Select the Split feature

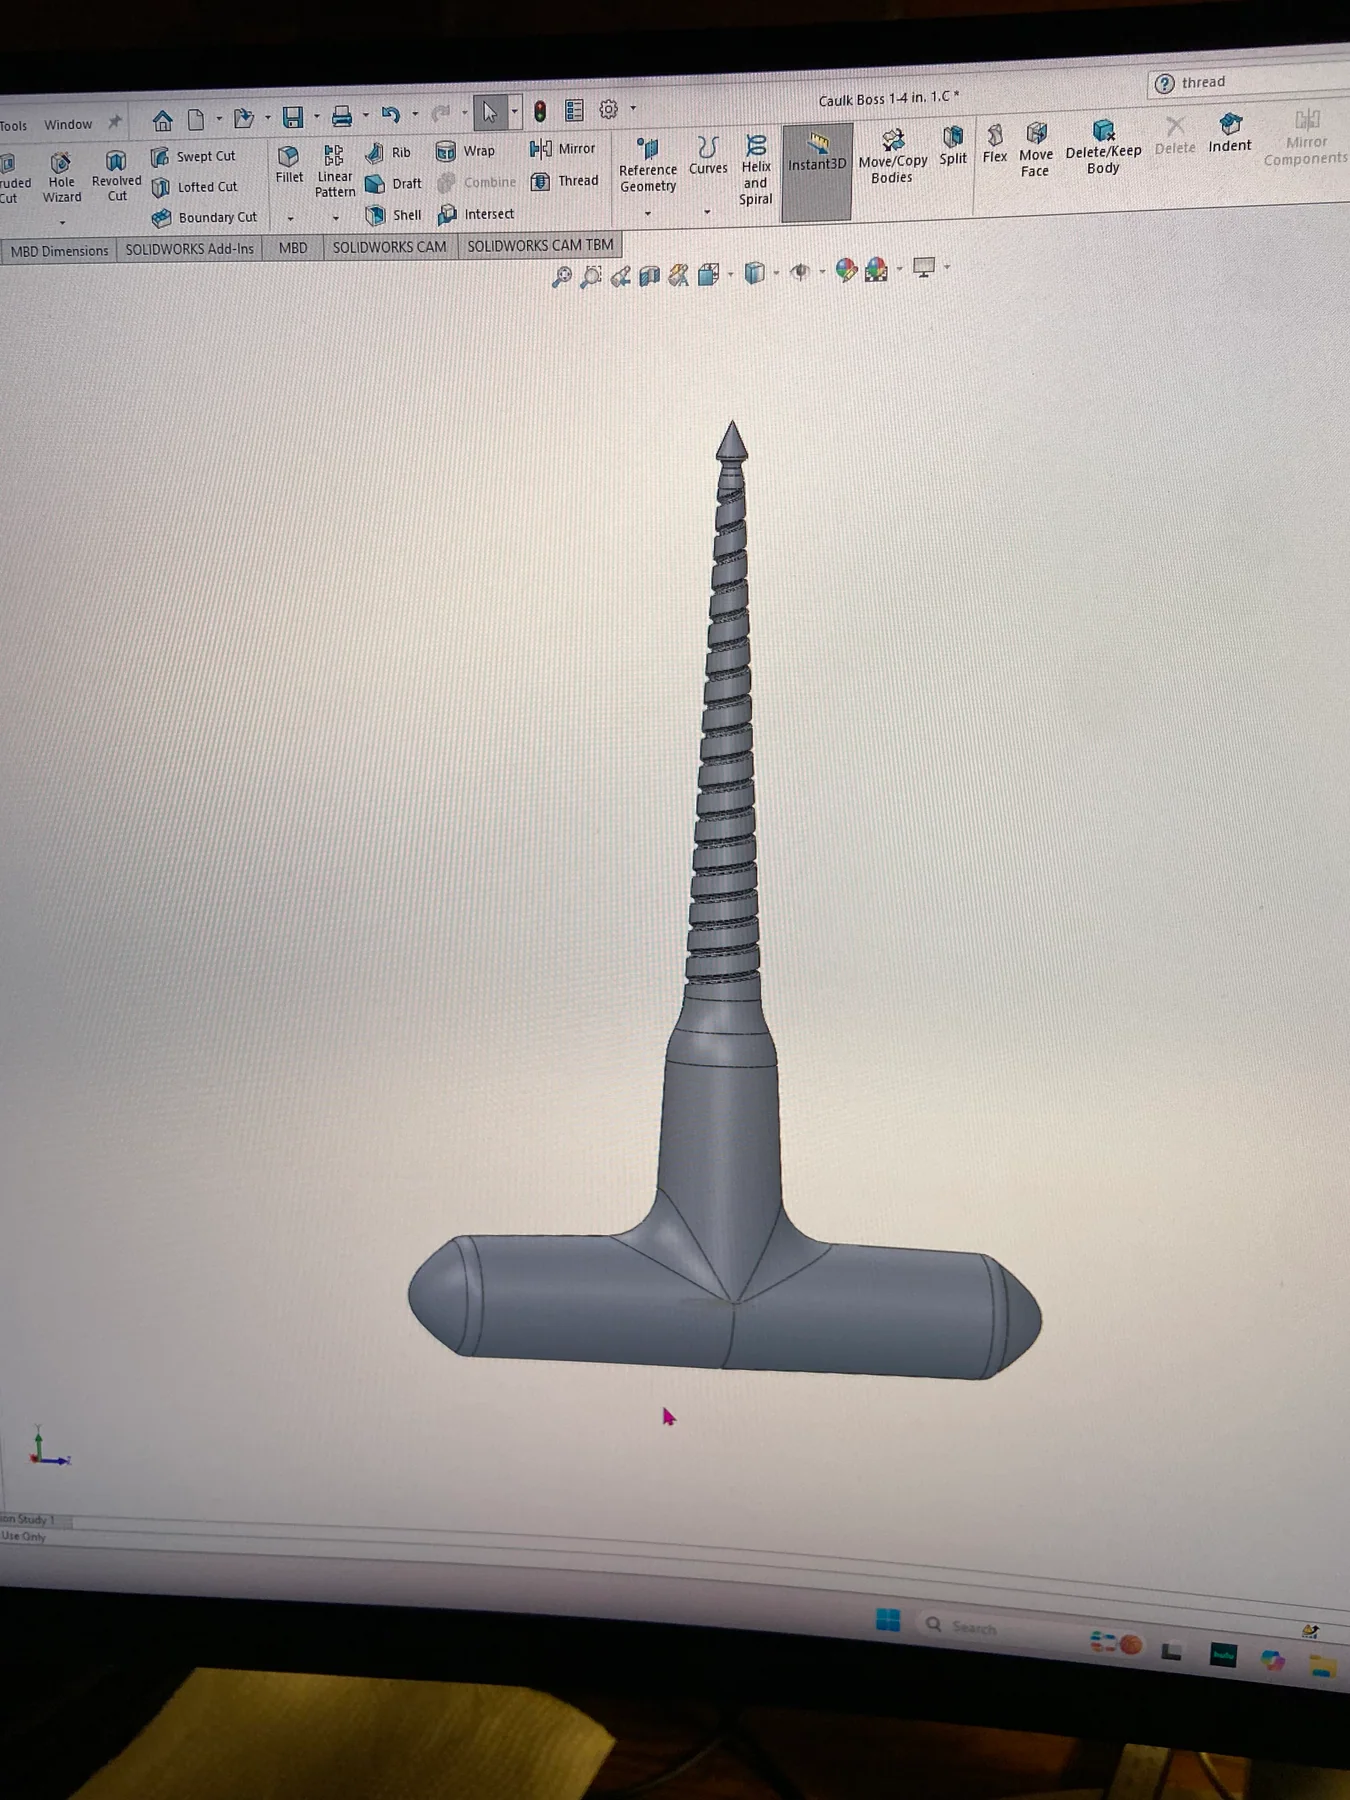(953, 145)
